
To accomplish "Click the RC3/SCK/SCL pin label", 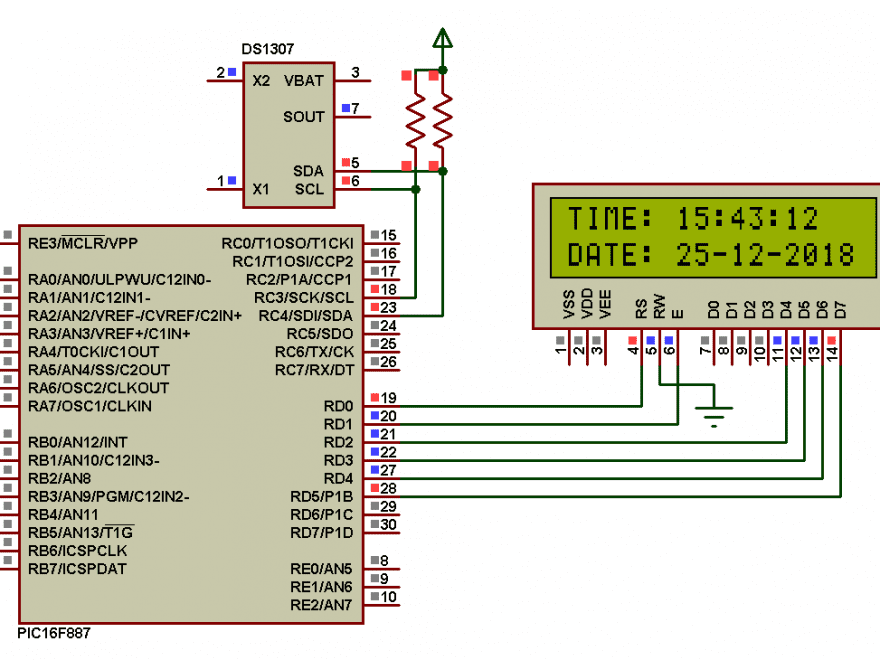I will [304, 297].
